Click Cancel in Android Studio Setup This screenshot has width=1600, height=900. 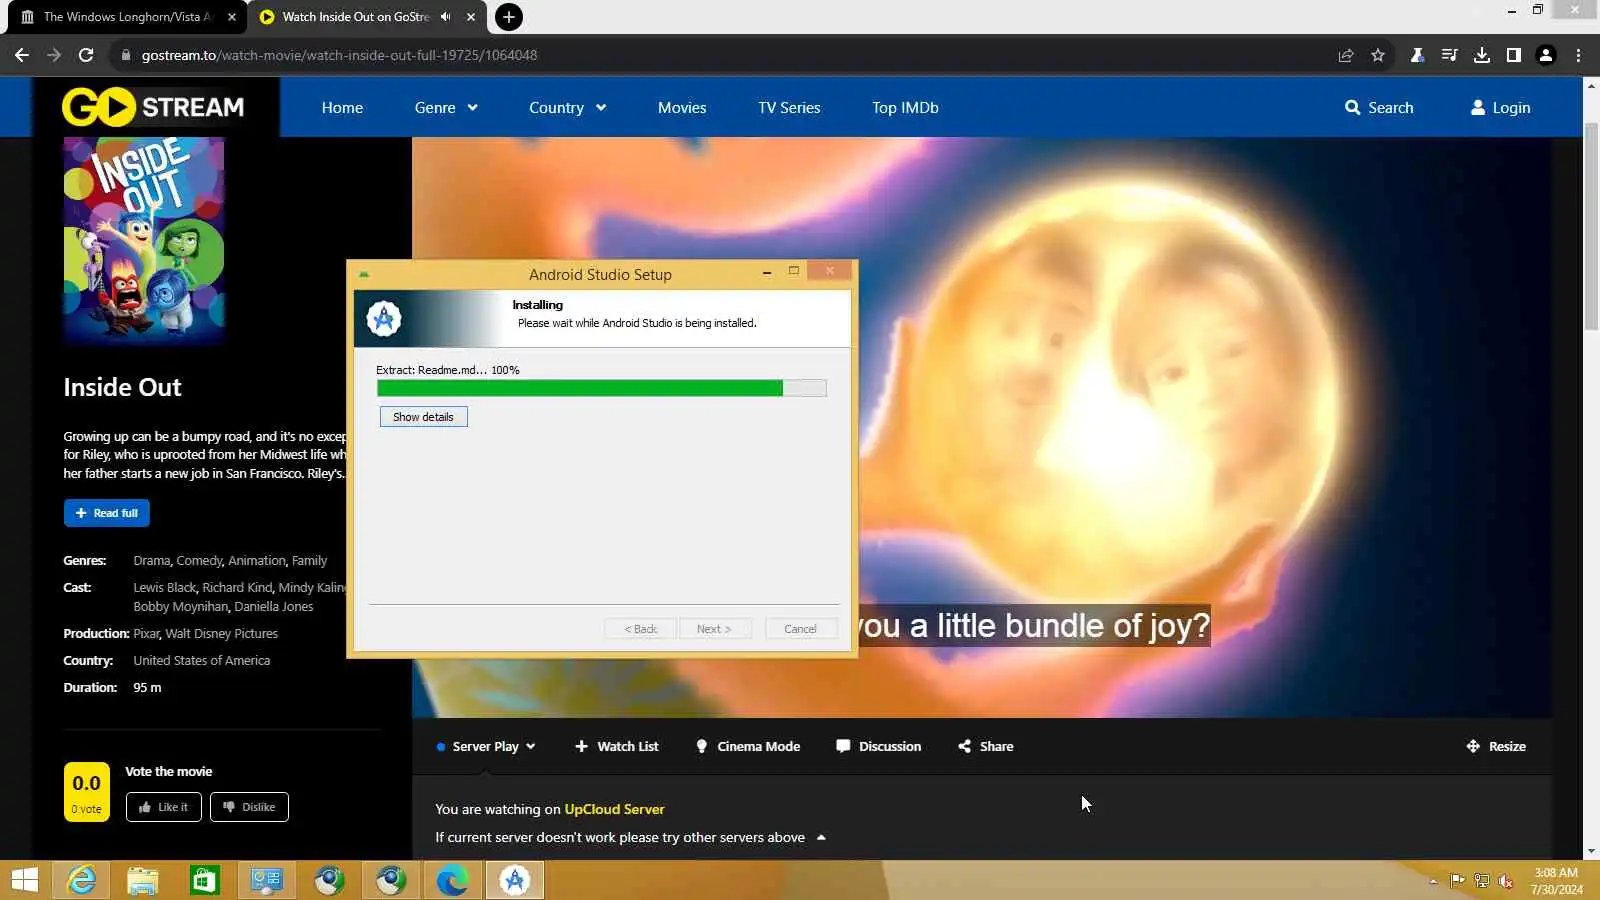tap(800, 629)
